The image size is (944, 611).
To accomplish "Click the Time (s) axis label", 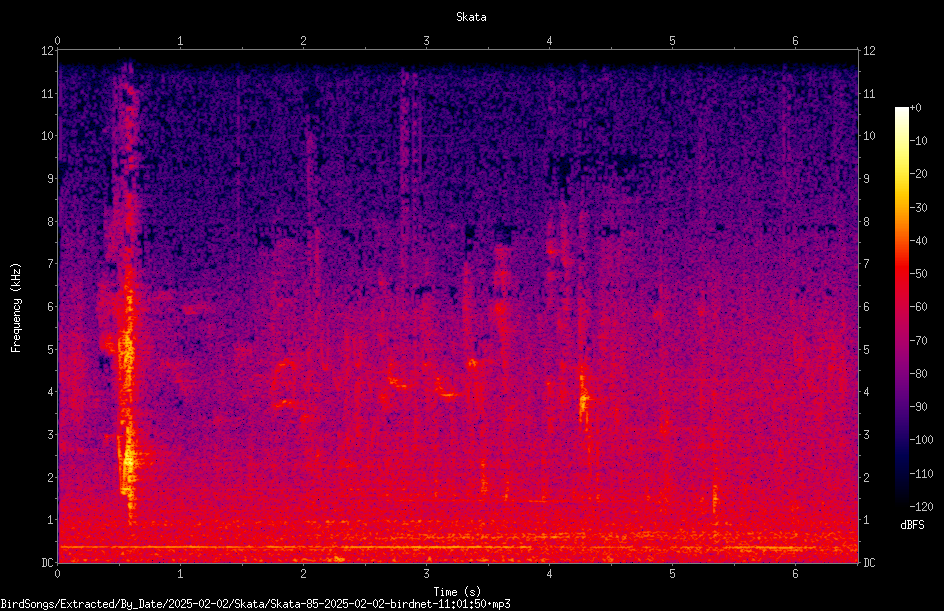I will [457, 591].
